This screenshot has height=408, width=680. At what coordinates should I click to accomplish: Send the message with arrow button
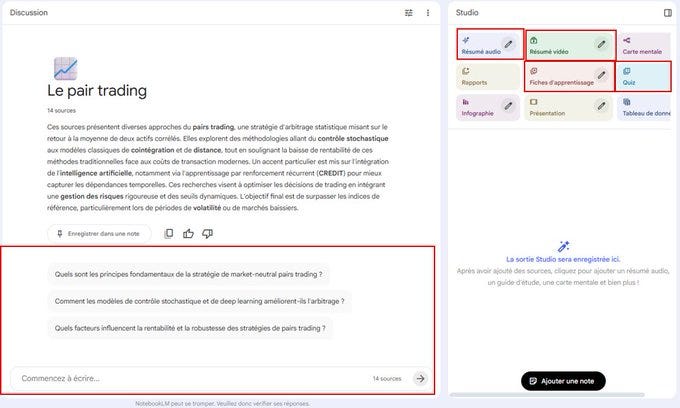420,379
